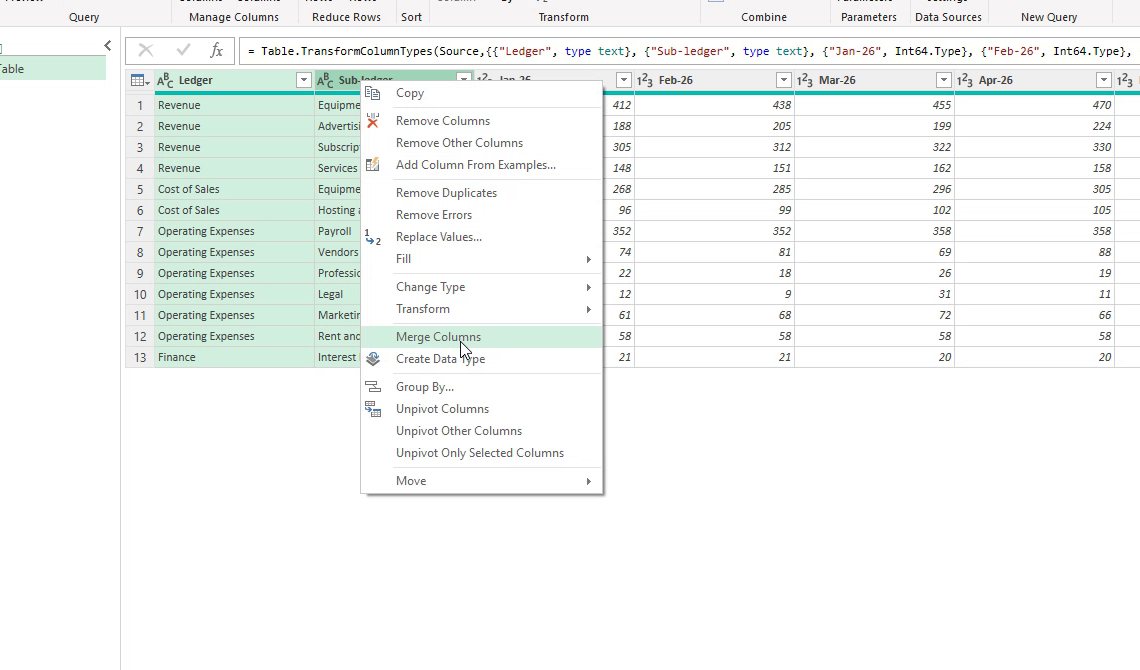This screenshot has width=1140, height=670.
Task: Click the Finance cell in row 13
Action: pos(234,358)
